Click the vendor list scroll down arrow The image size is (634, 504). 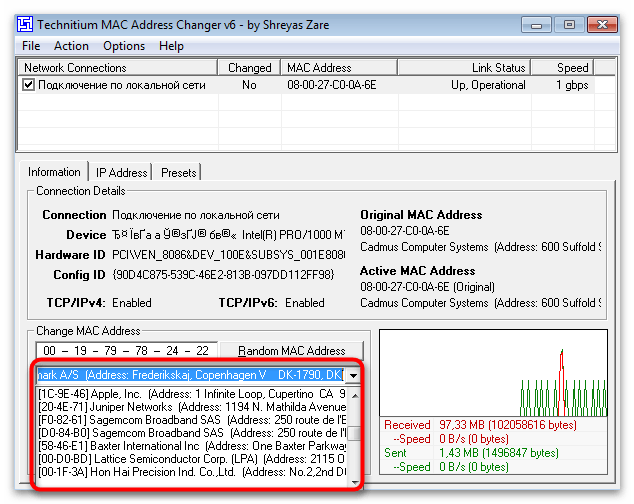coord(355,482)
